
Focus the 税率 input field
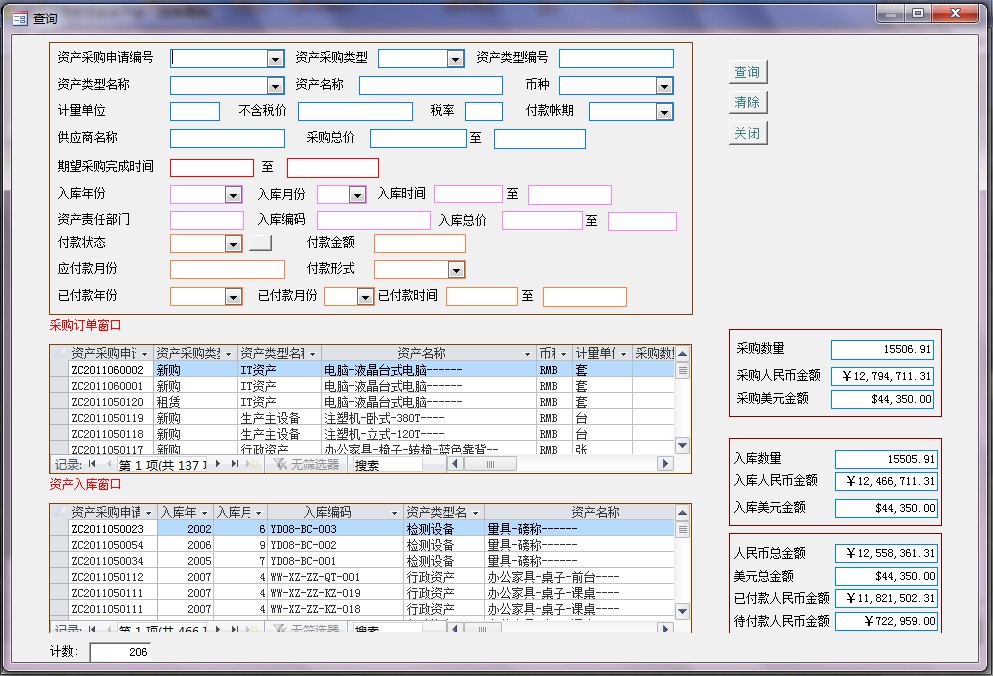(484, 112)
